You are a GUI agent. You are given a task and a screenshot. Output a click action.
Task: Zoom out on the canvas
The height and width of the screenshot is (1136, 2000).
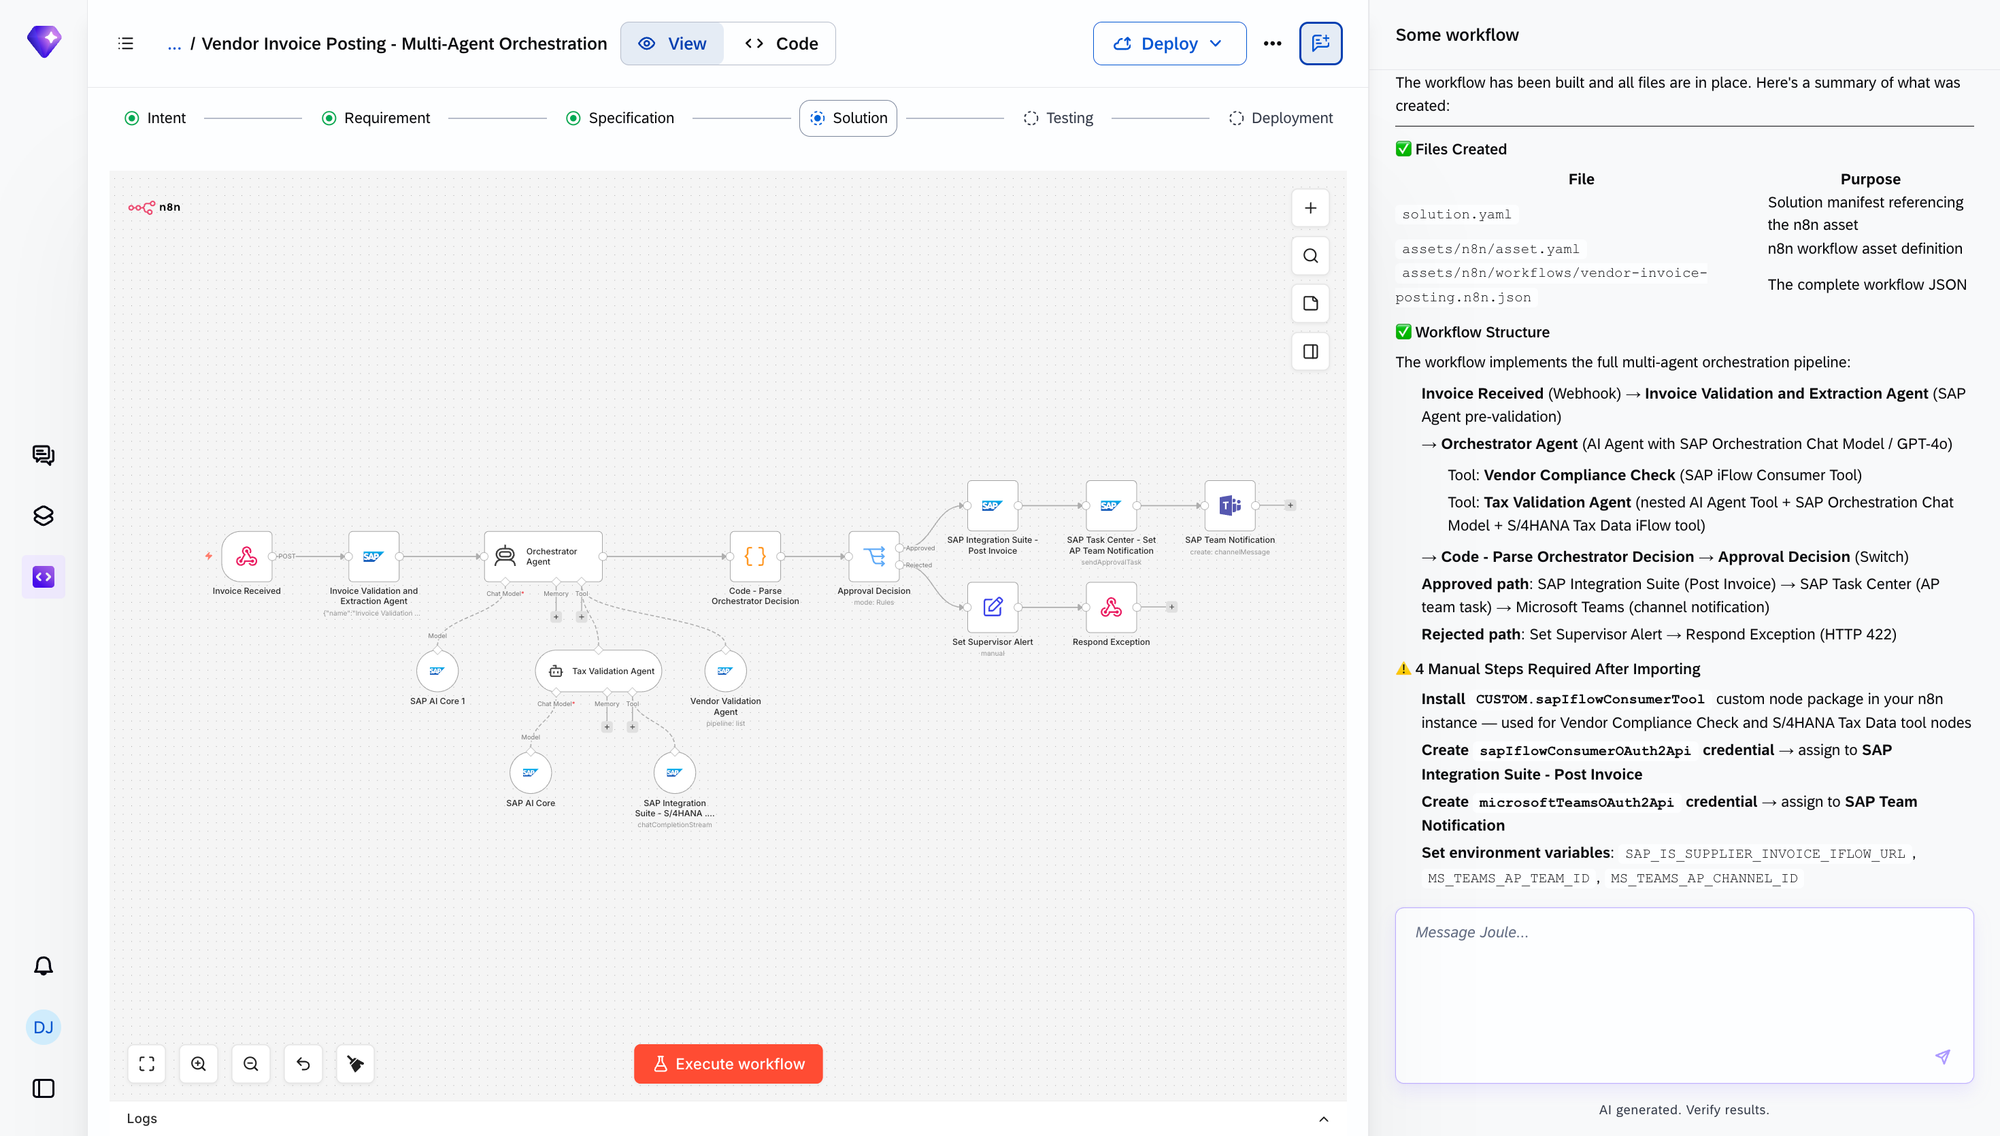tap(251, 1064)
